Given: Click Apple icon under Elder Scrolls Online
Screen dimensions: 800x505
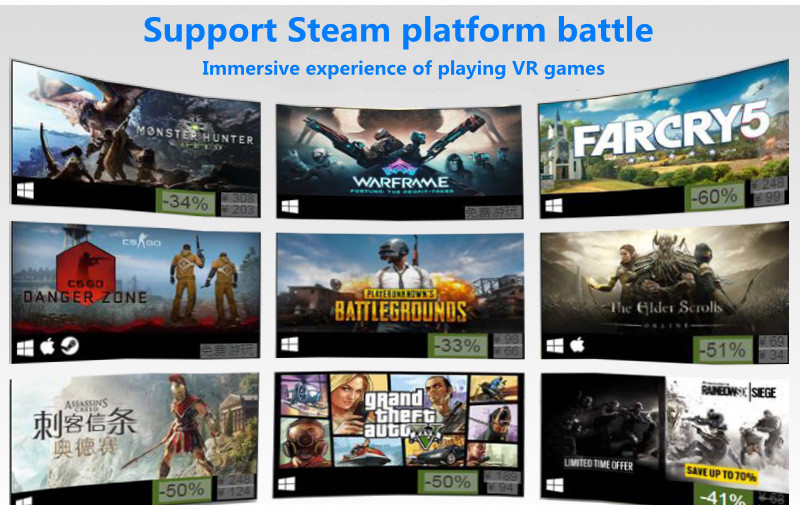Looking at the screenshot, I should pos(577,345).
